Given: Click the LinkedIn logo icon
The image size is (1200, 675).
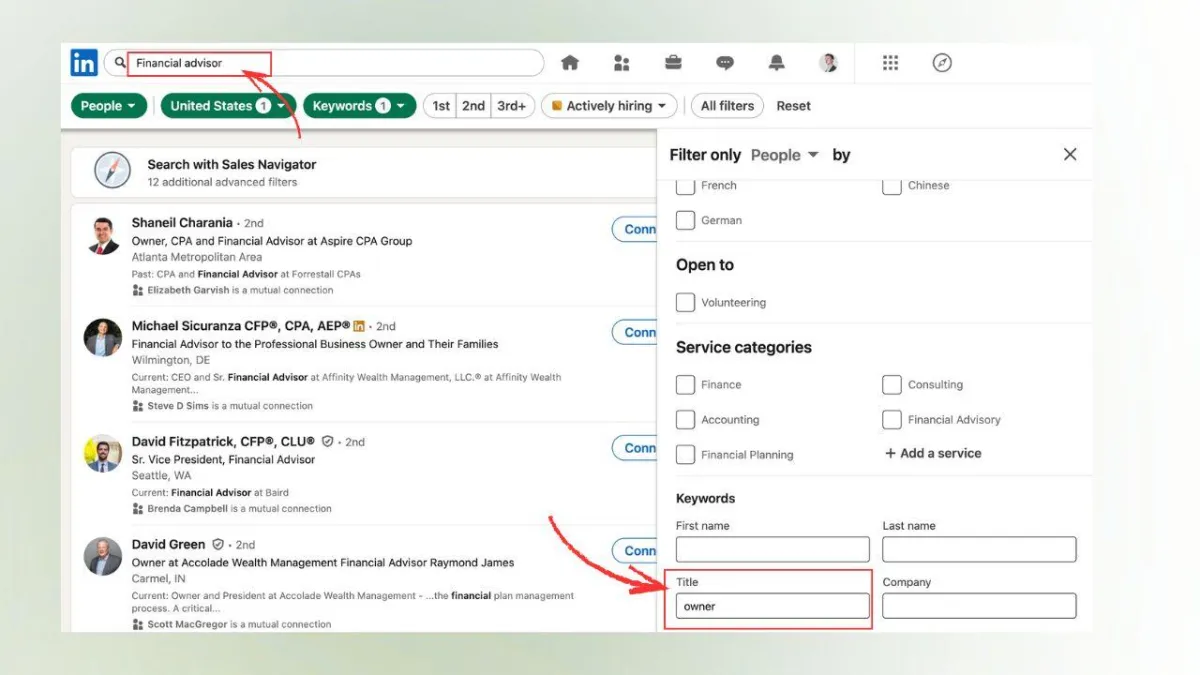Looking at the screenshot, I should [84, 63].
